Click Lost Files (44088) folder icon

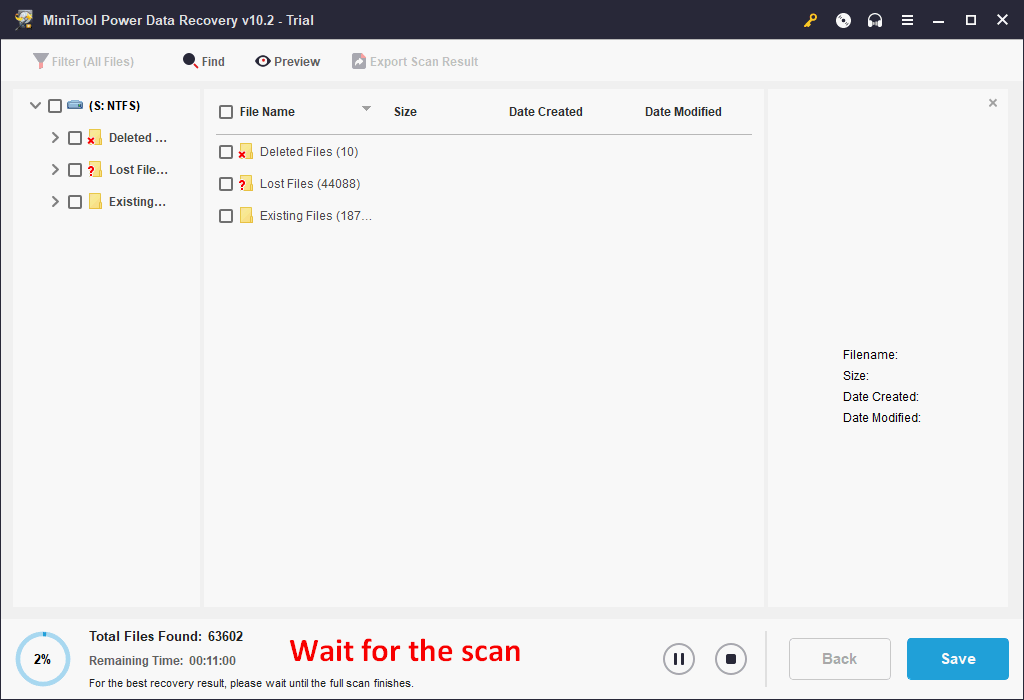pyautogui.click(x=246, y=183)
